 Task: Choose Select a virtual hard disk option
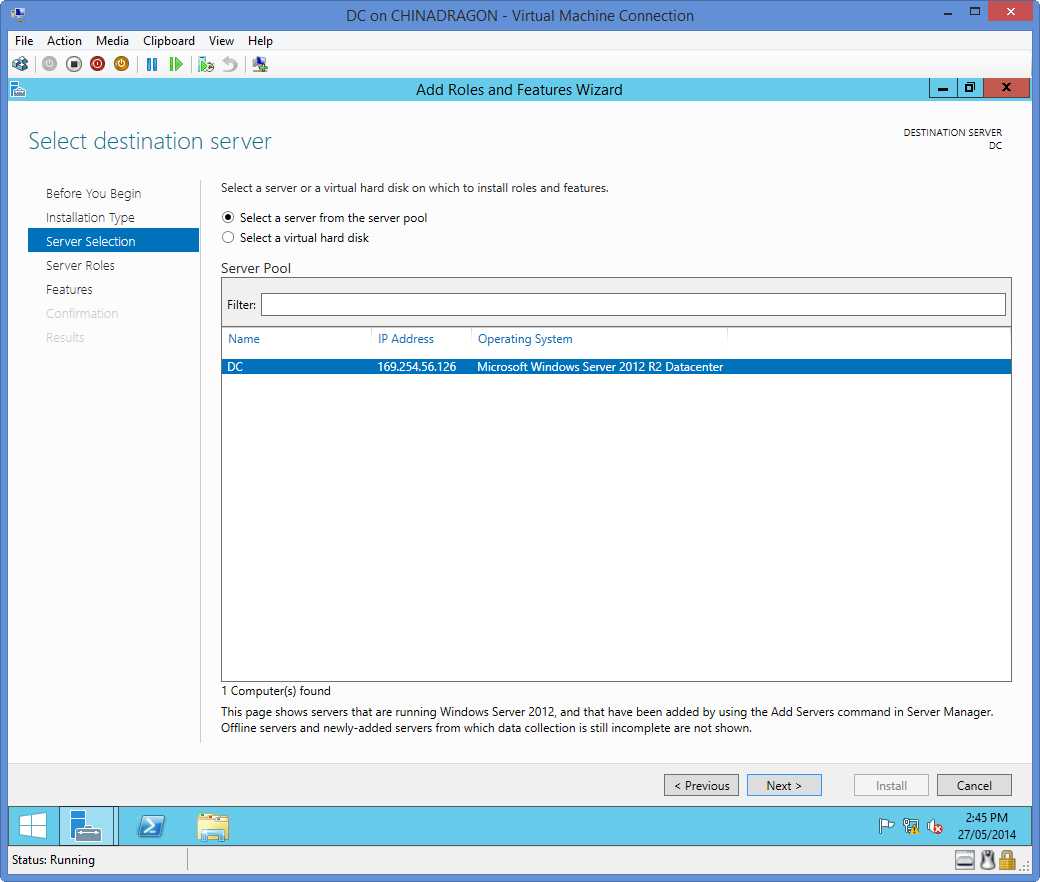[x=296, y=237]
